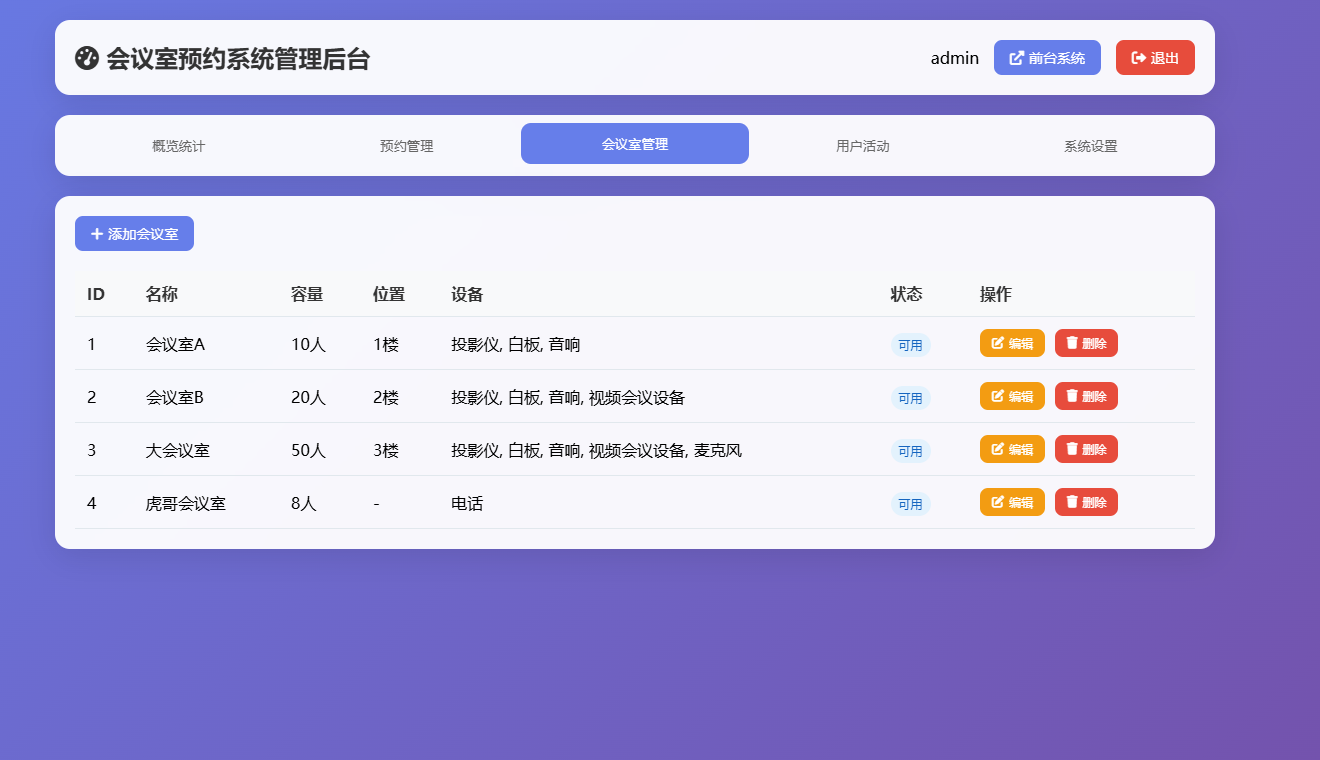
Task: Click the admin username in the header
Action: (954, 57)
